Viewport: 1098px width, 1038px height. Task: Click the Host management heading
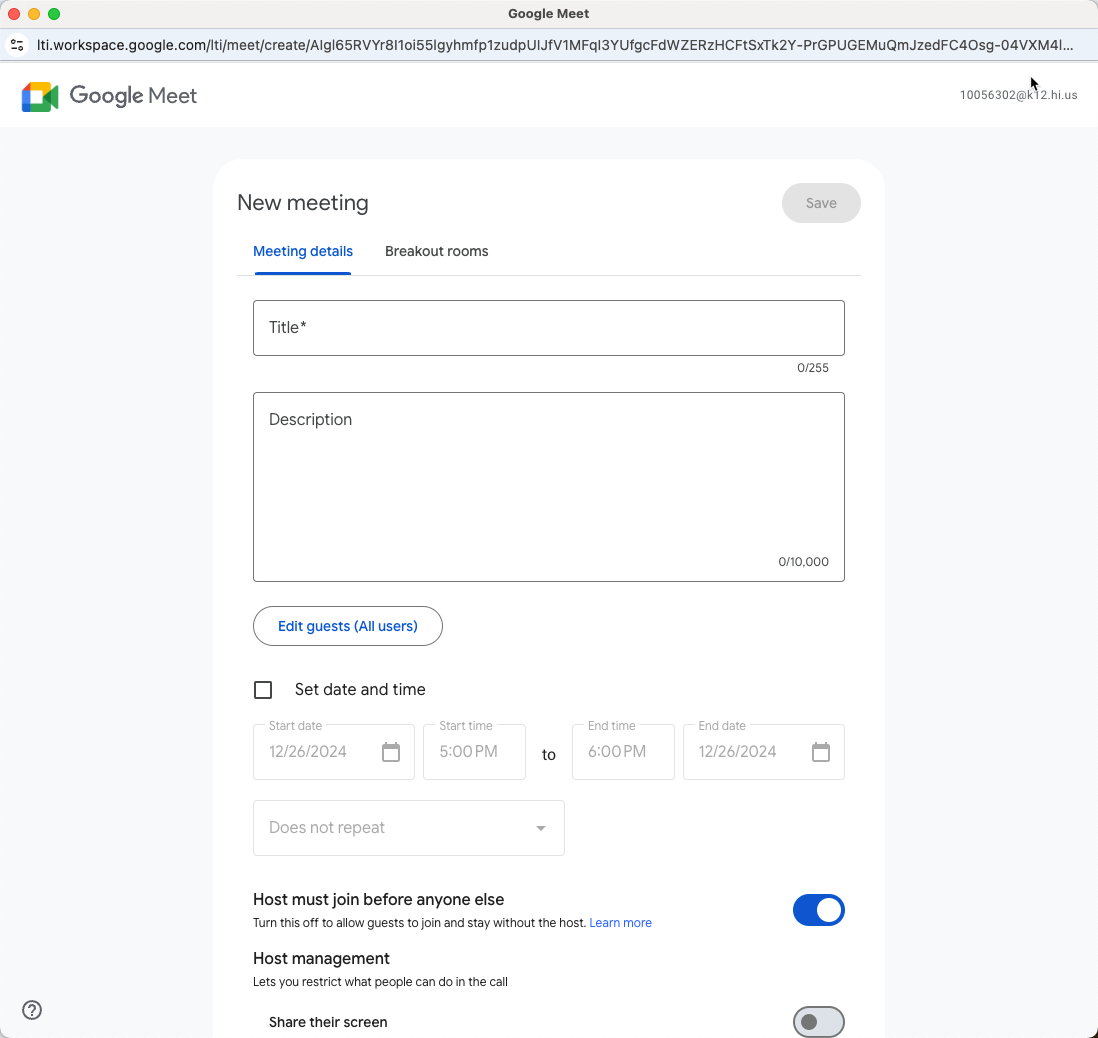(321, 958)
